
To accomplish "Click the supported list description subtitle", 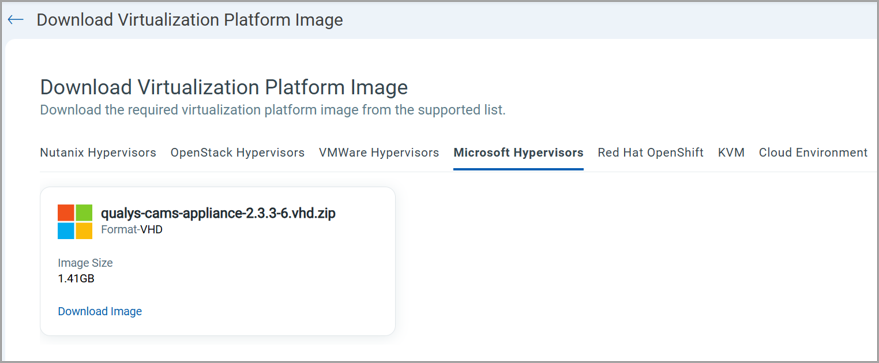I will pos(272,110).
